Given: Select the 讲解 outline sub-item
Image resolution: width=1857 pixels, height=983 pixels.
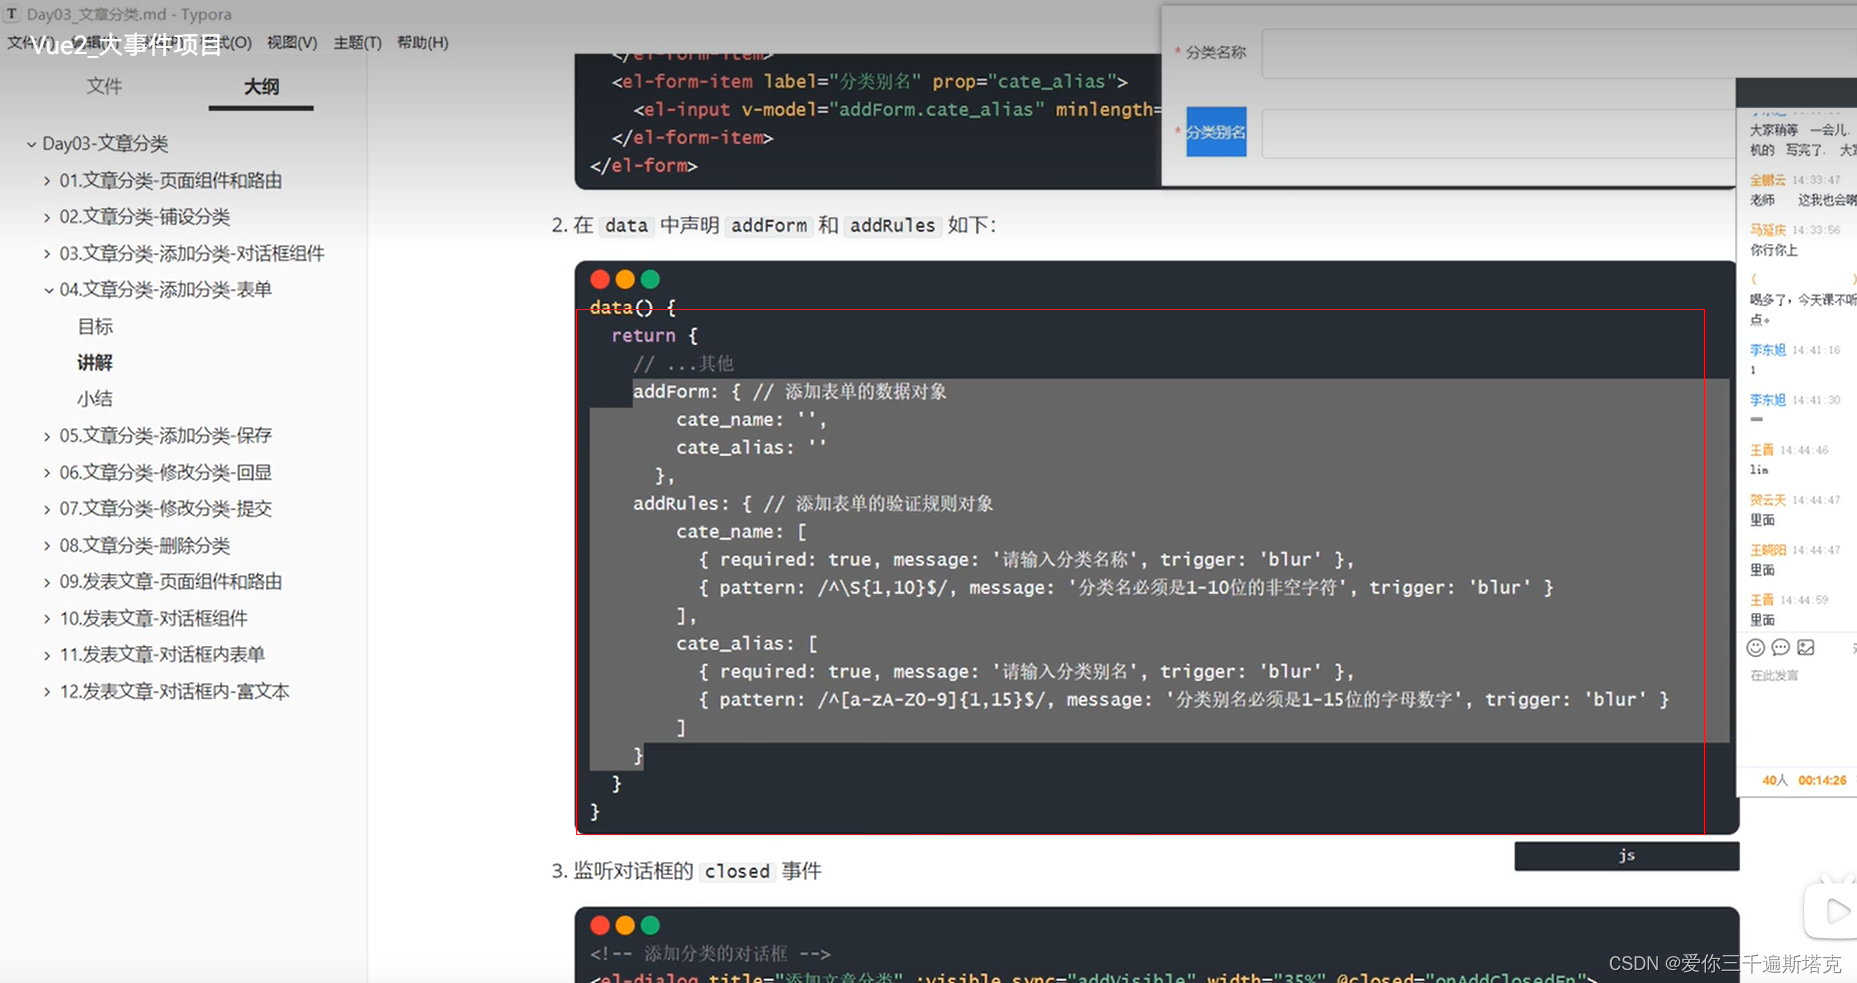Looking at the screenshot, I should [95, 362].
